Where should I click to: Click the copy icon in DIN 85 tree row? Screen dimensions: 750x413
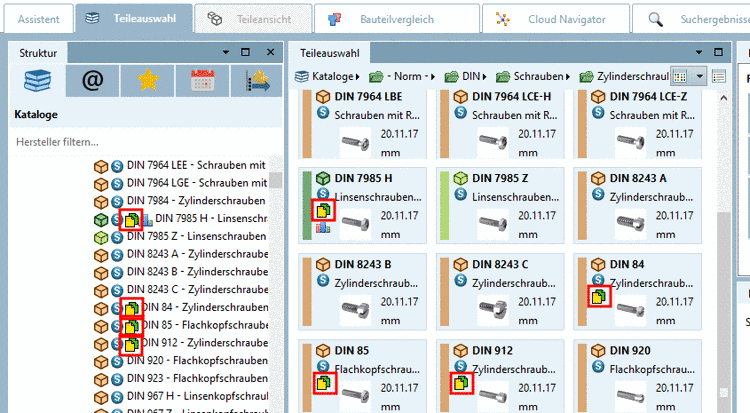[x=132, y=327]
